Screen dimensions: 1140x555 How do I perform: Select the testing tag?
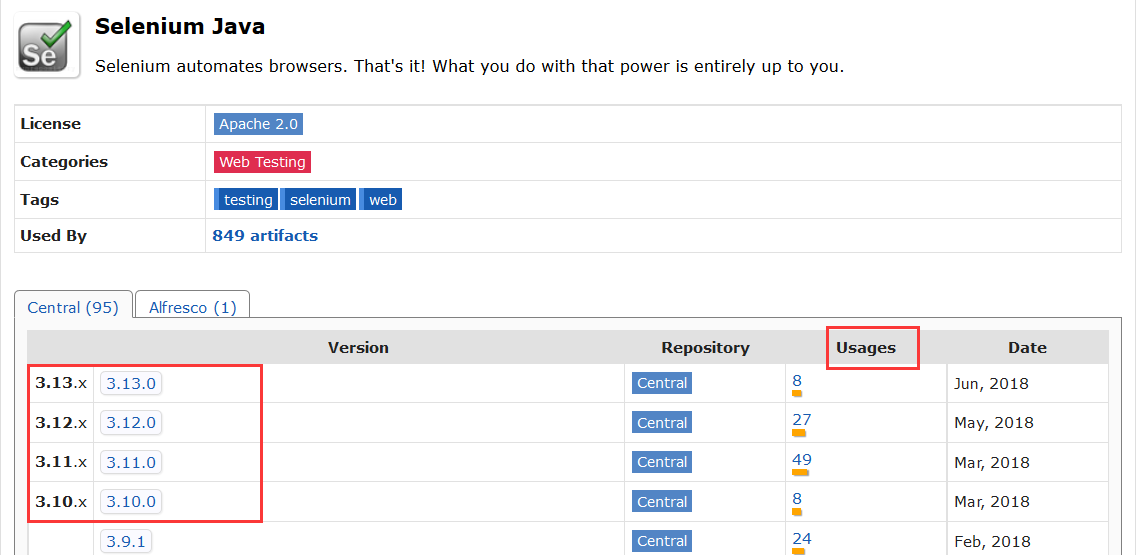coord(246,199)
